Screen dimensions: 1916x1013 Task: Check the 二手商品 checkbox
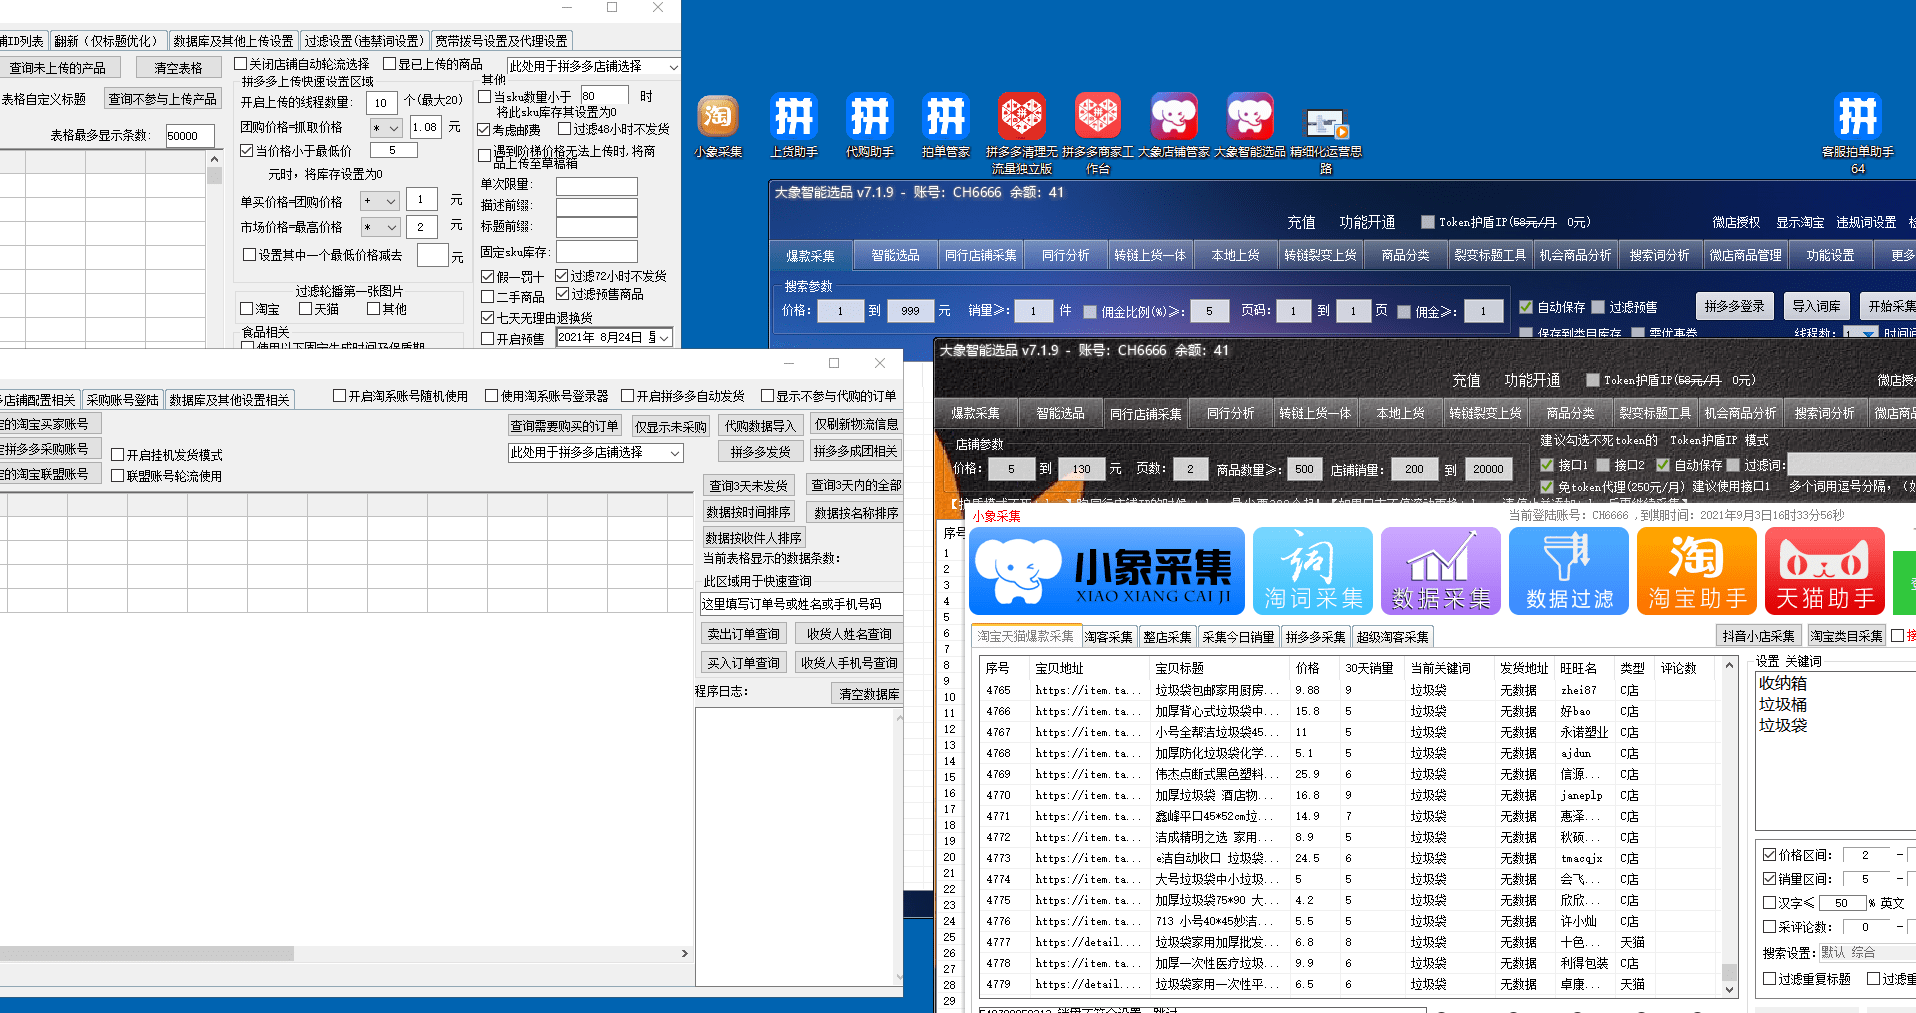pos(488,297)
